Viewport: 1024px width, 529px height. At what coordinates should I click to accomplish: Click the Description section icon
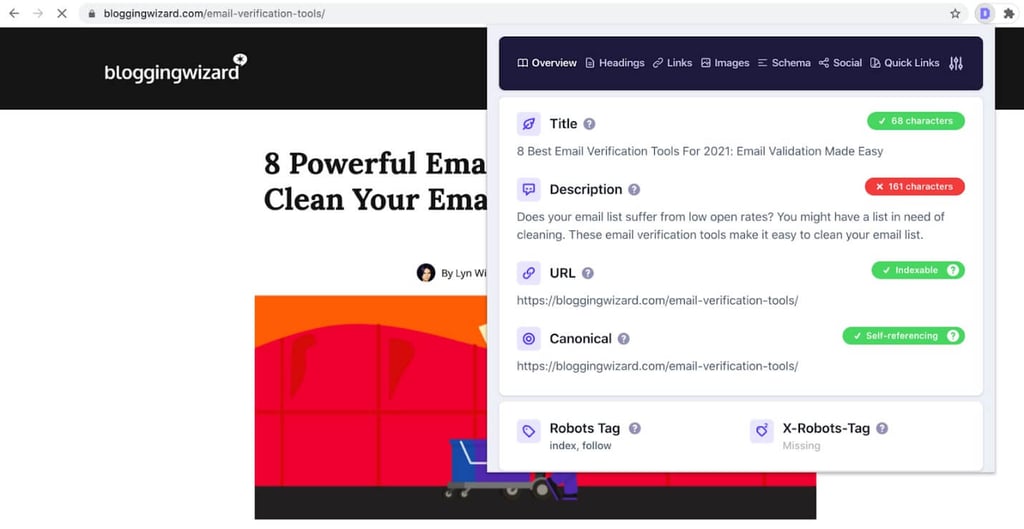[528, 189]
